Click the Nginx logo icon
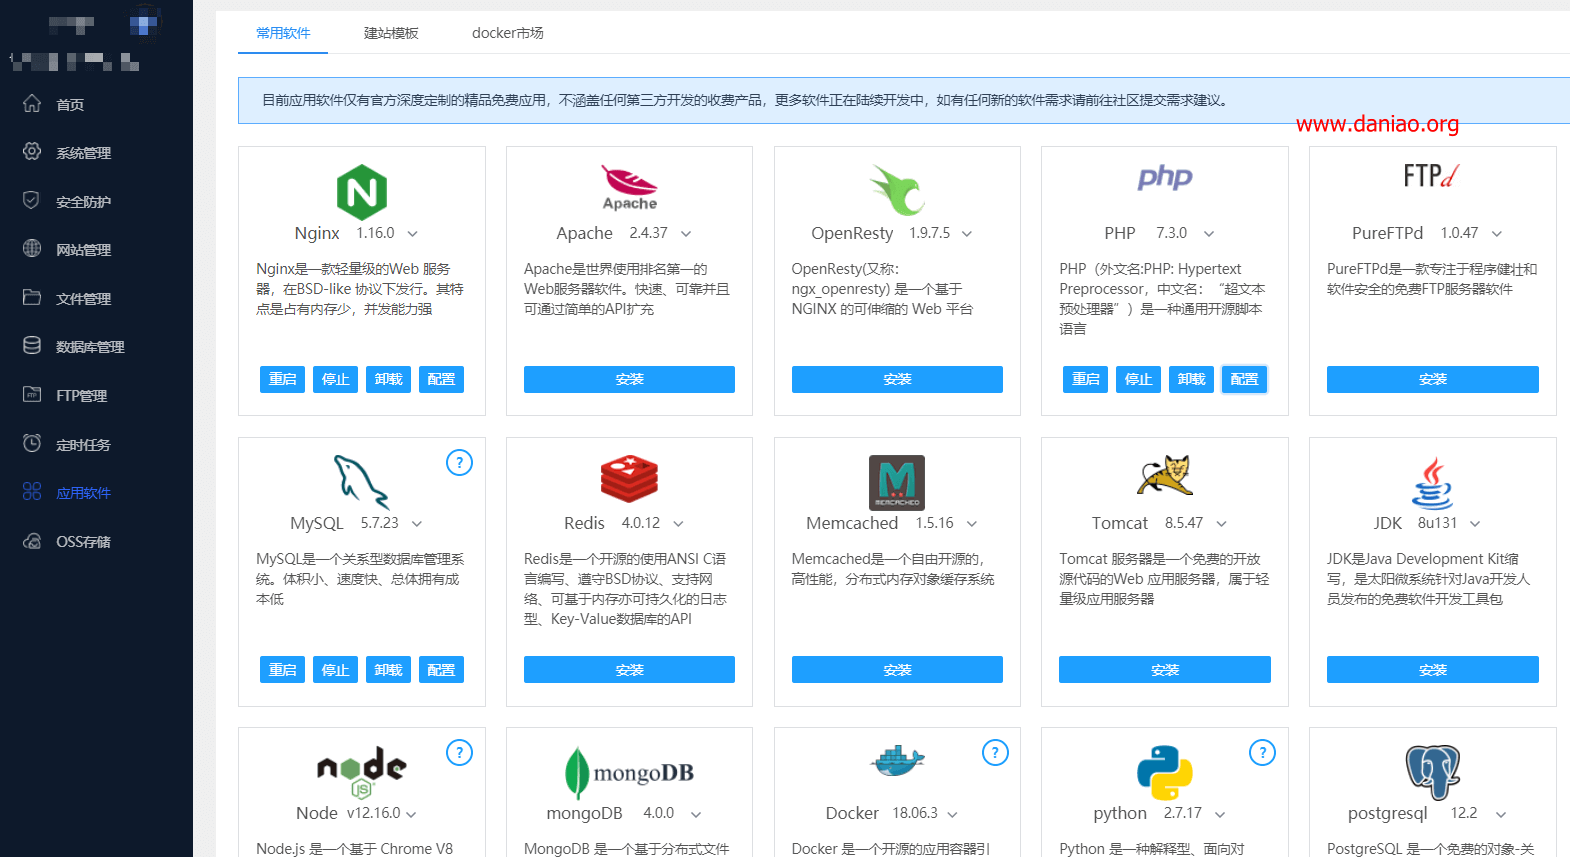This screenshot has height=857, width=1570. pyautogui.click(x=362, y=192)
